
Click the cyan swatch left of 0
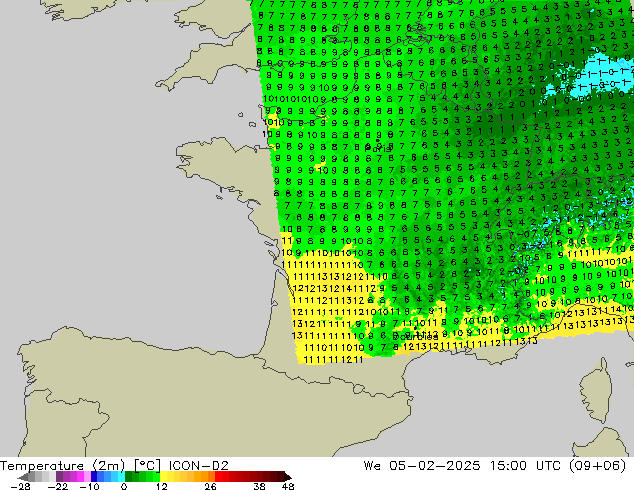121,477
